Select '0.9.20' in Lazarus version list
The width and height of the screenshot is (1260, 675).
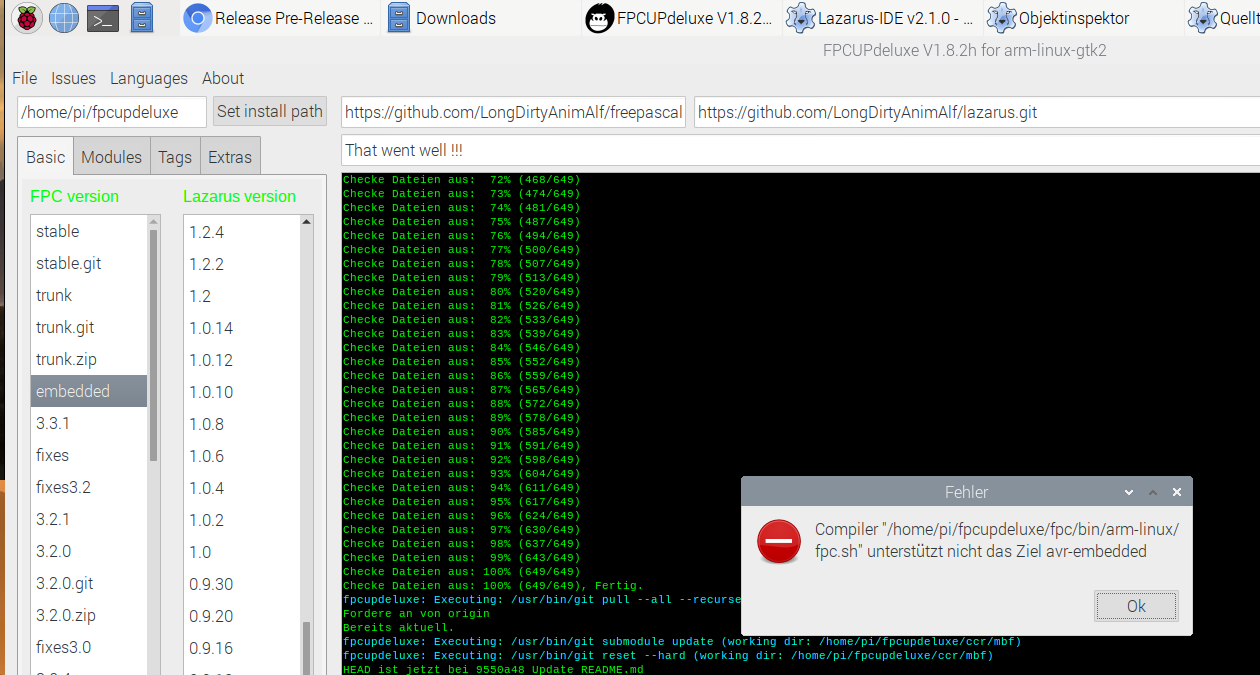242,616
